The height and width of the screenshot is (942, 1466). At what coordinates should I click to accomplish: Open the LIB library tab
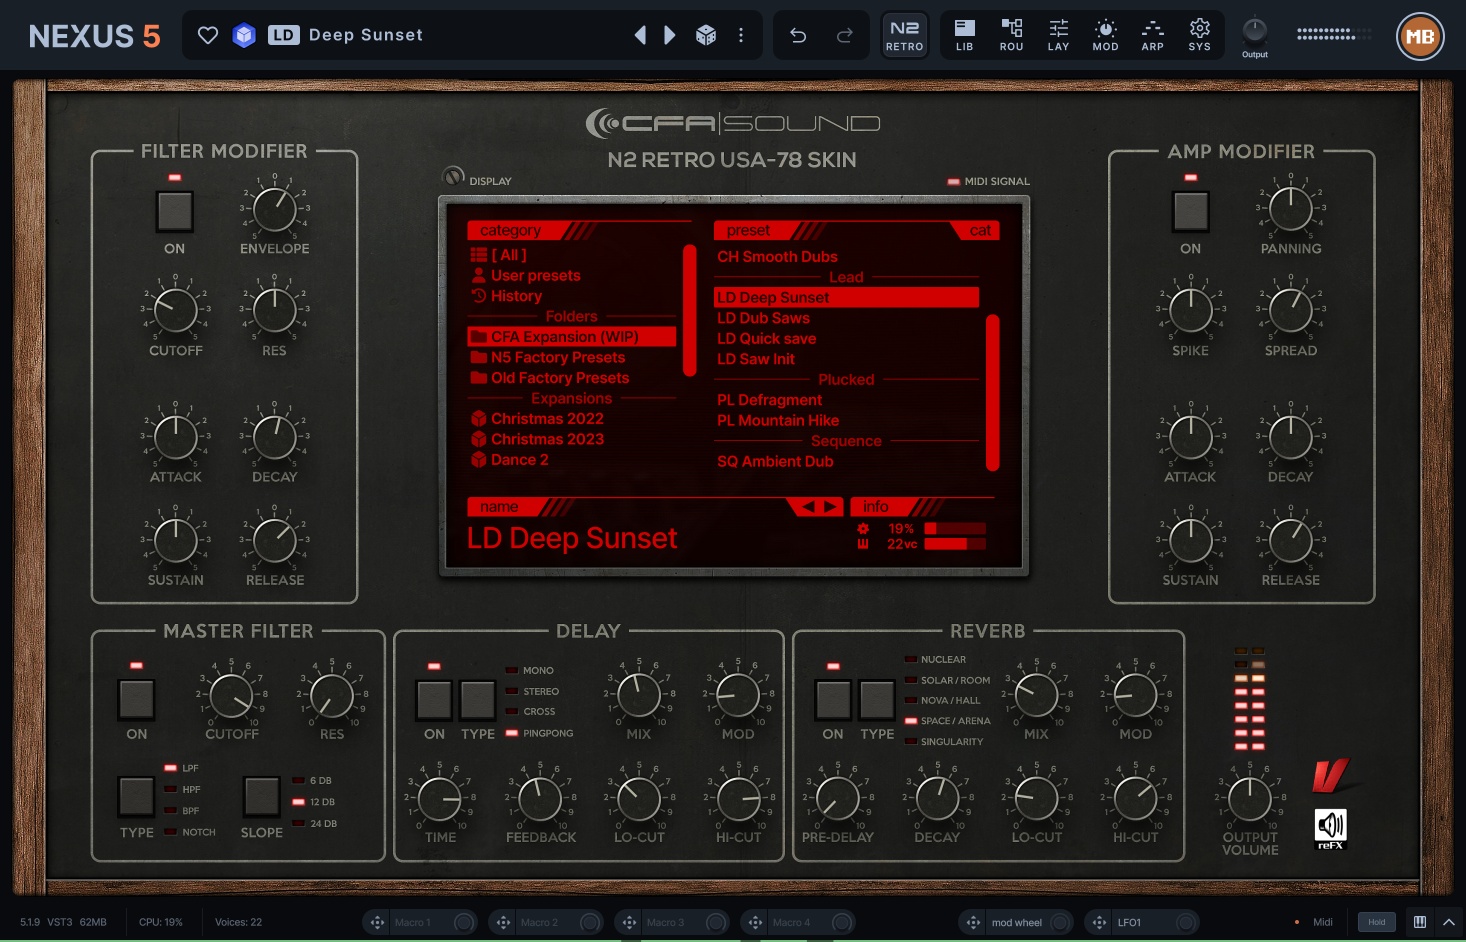(x=964, y=35)
